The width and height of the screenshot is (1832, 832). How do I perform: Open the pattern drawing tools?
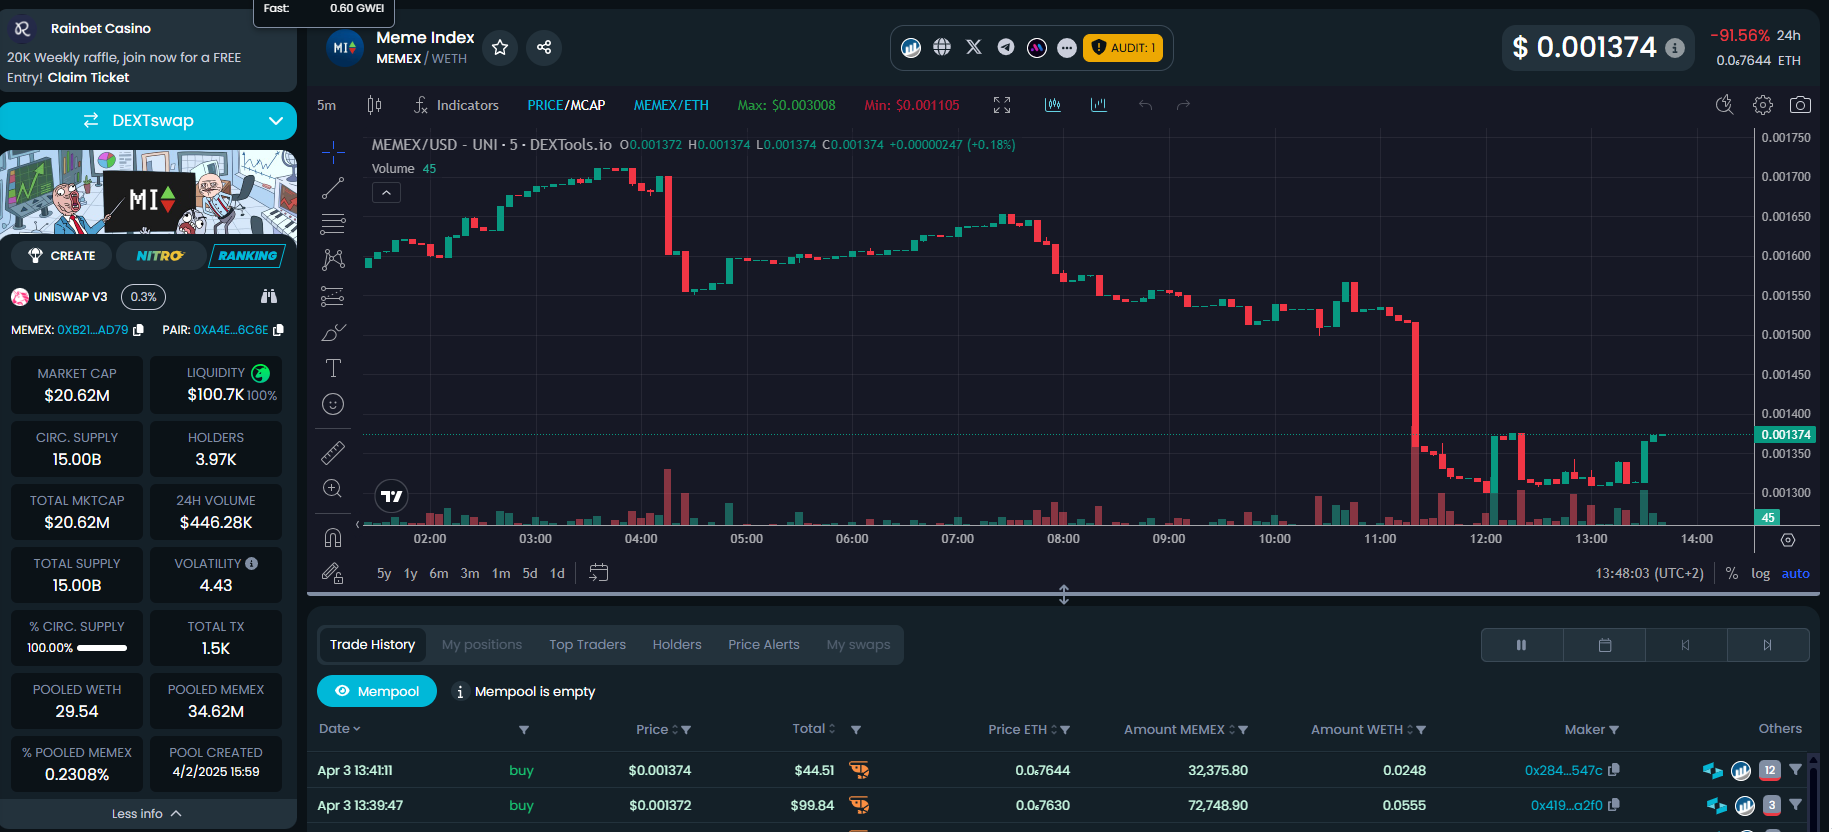click(333, 260)
